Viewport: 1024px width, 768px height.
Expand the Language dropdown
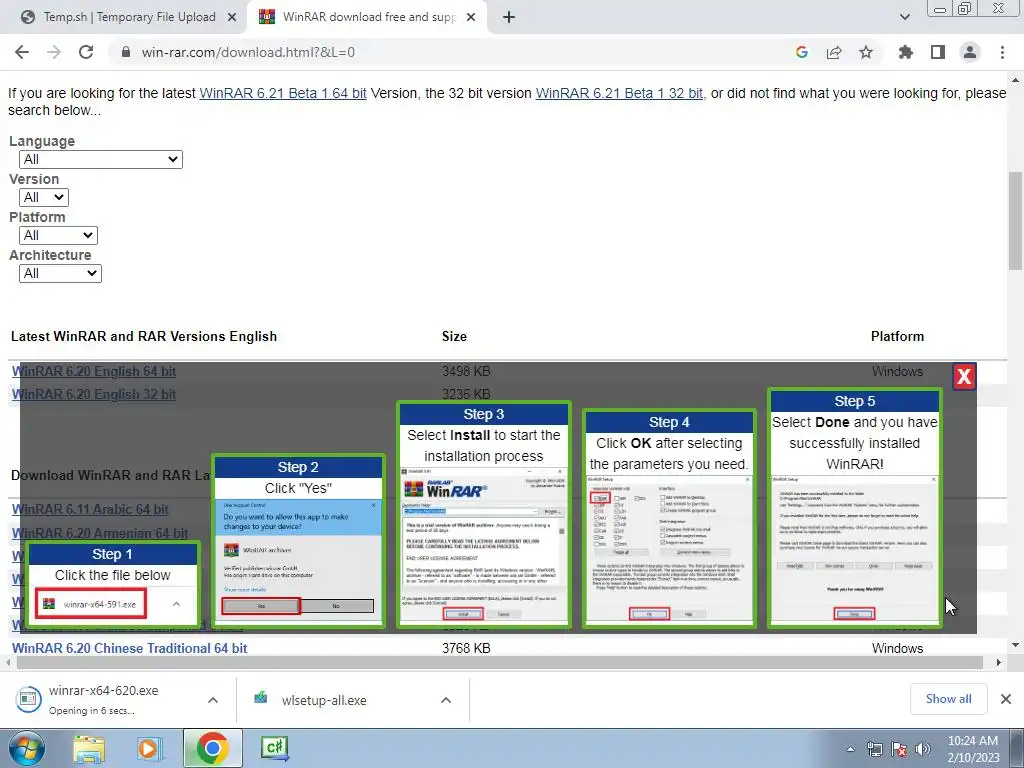tap(101, 159)
